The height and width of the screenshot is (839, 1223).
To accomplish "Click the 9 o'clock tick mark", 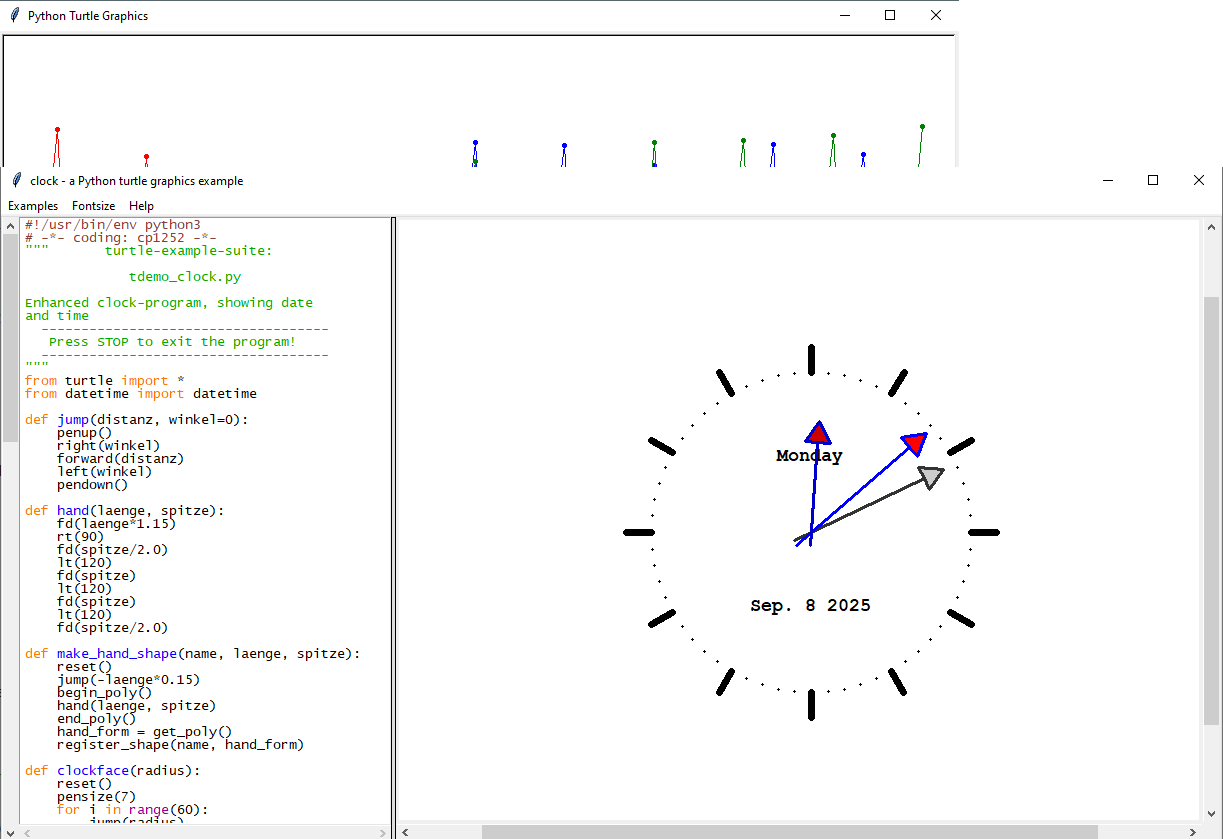I will [638, 532].
